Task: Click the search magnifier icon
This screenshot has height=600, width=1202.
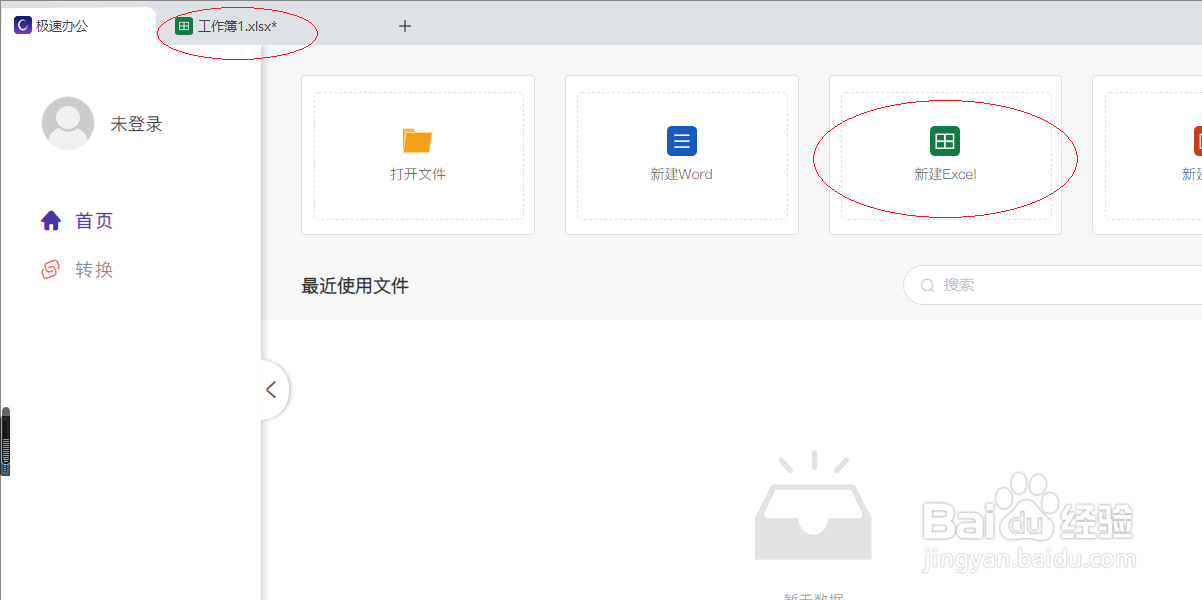Action: [928, 285]
